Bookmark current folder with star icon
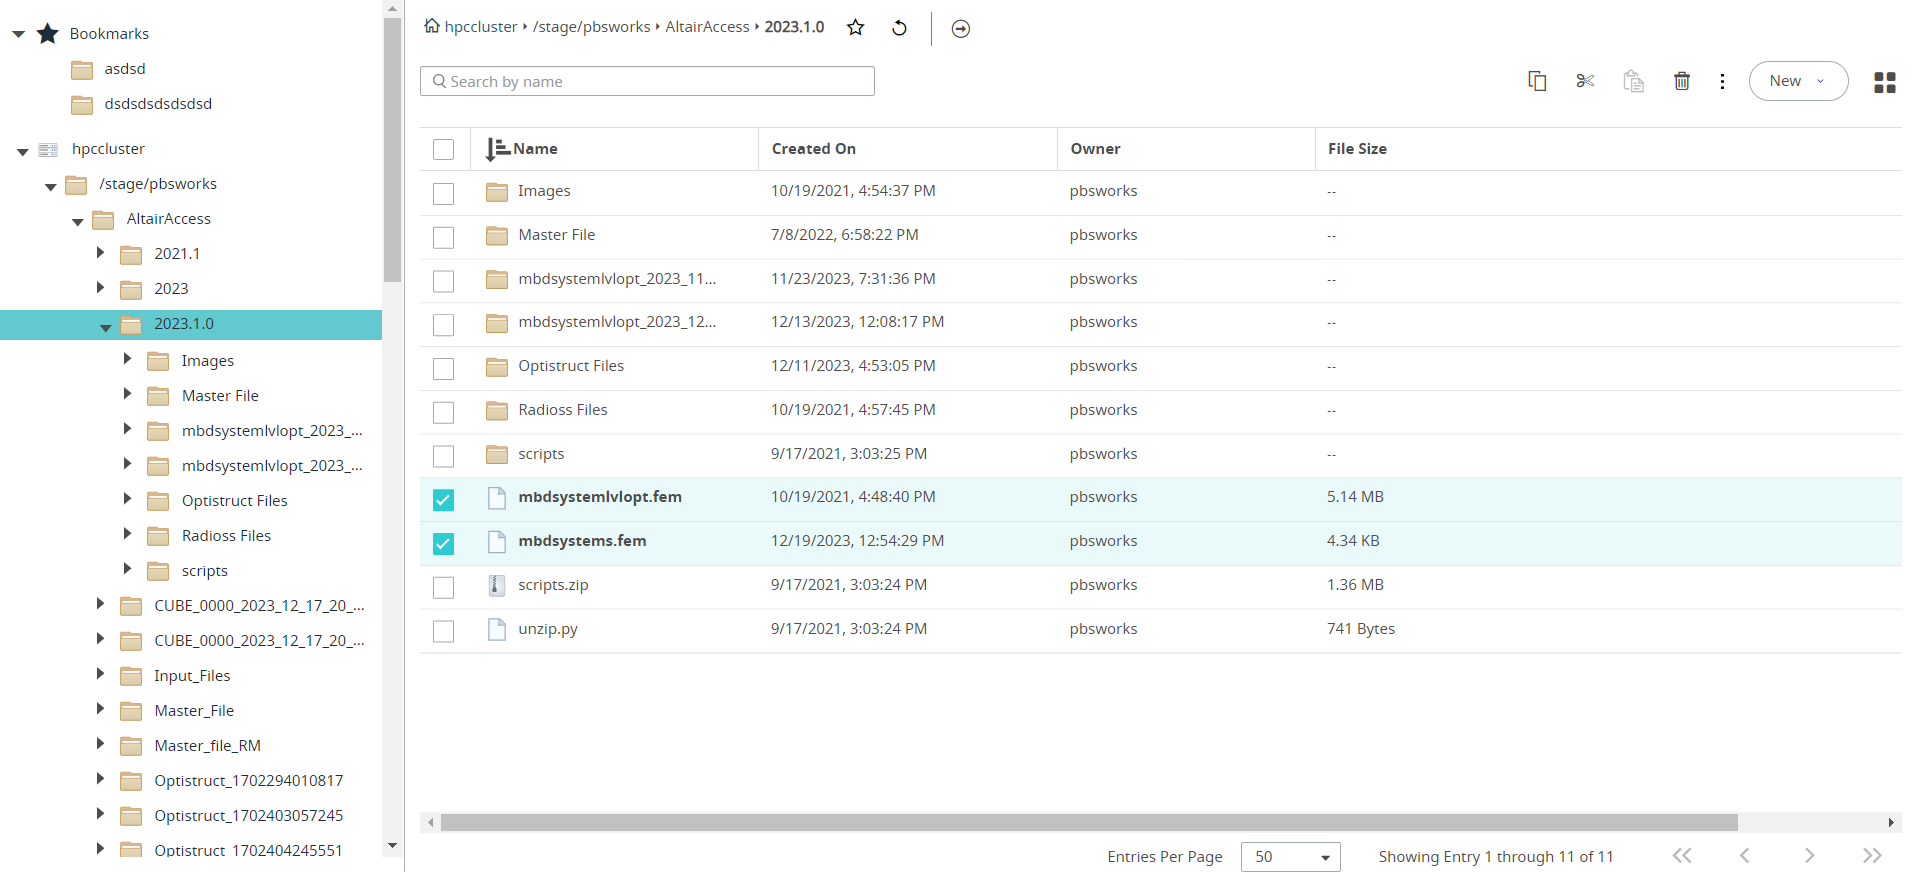The height and width of the screenshot is (872, 1912). [856, 28]
